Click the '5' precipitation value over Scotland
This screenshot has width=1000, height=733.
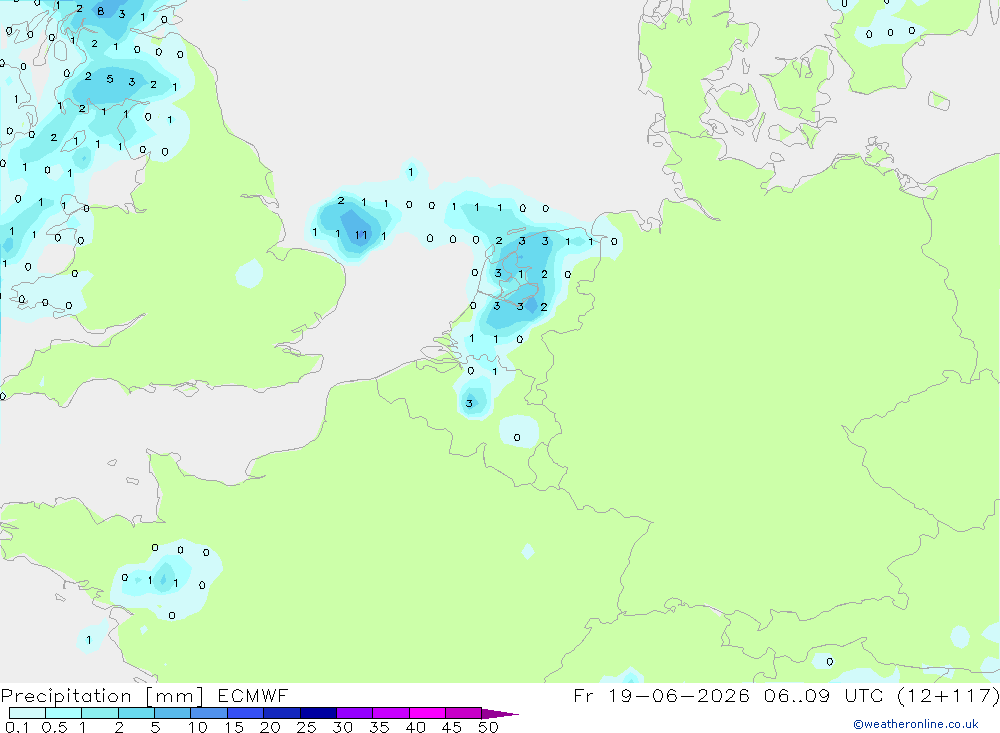[110, 79]
